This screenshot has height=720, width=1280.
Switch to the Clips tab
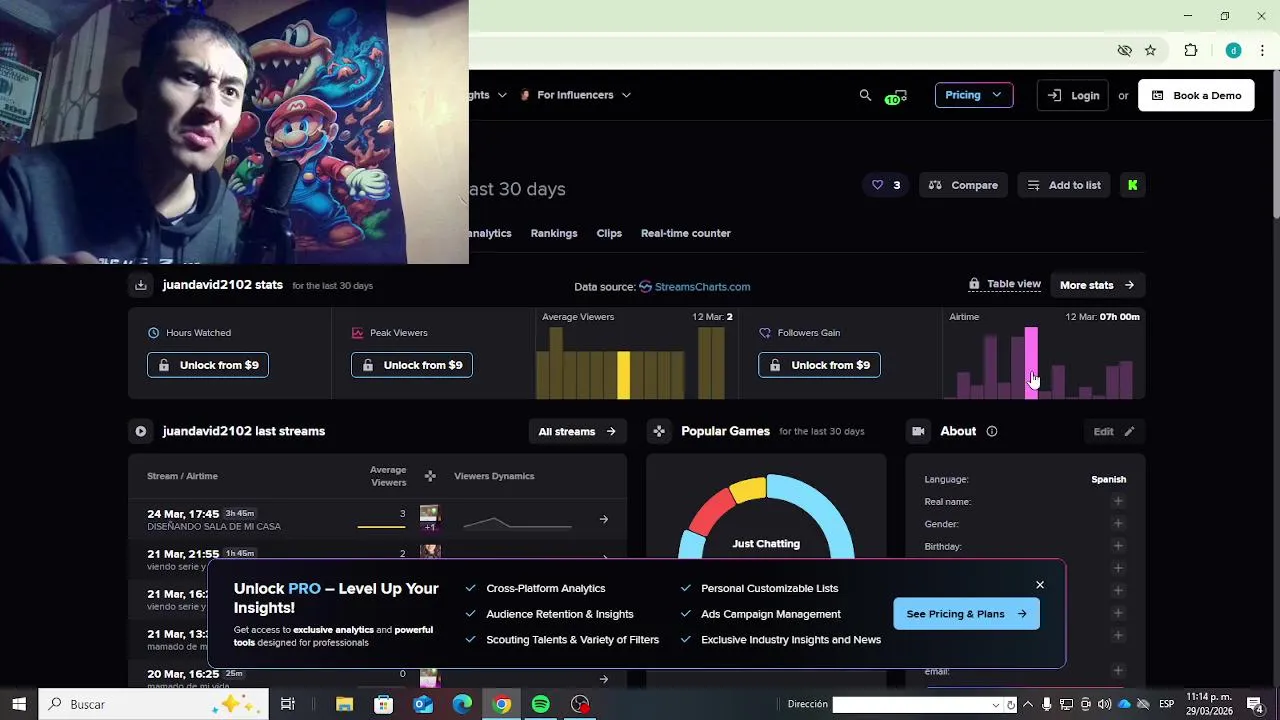pos(609,233)
